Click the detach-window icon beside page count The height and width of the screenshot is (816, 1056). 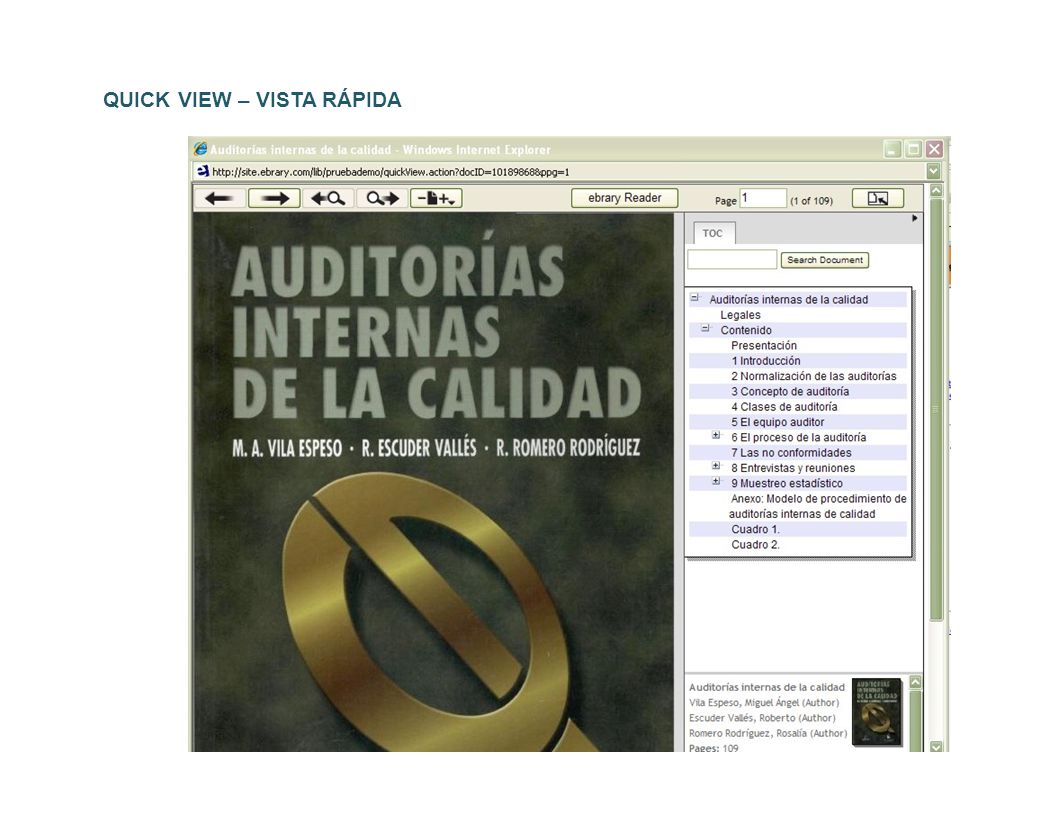point(878,198)
